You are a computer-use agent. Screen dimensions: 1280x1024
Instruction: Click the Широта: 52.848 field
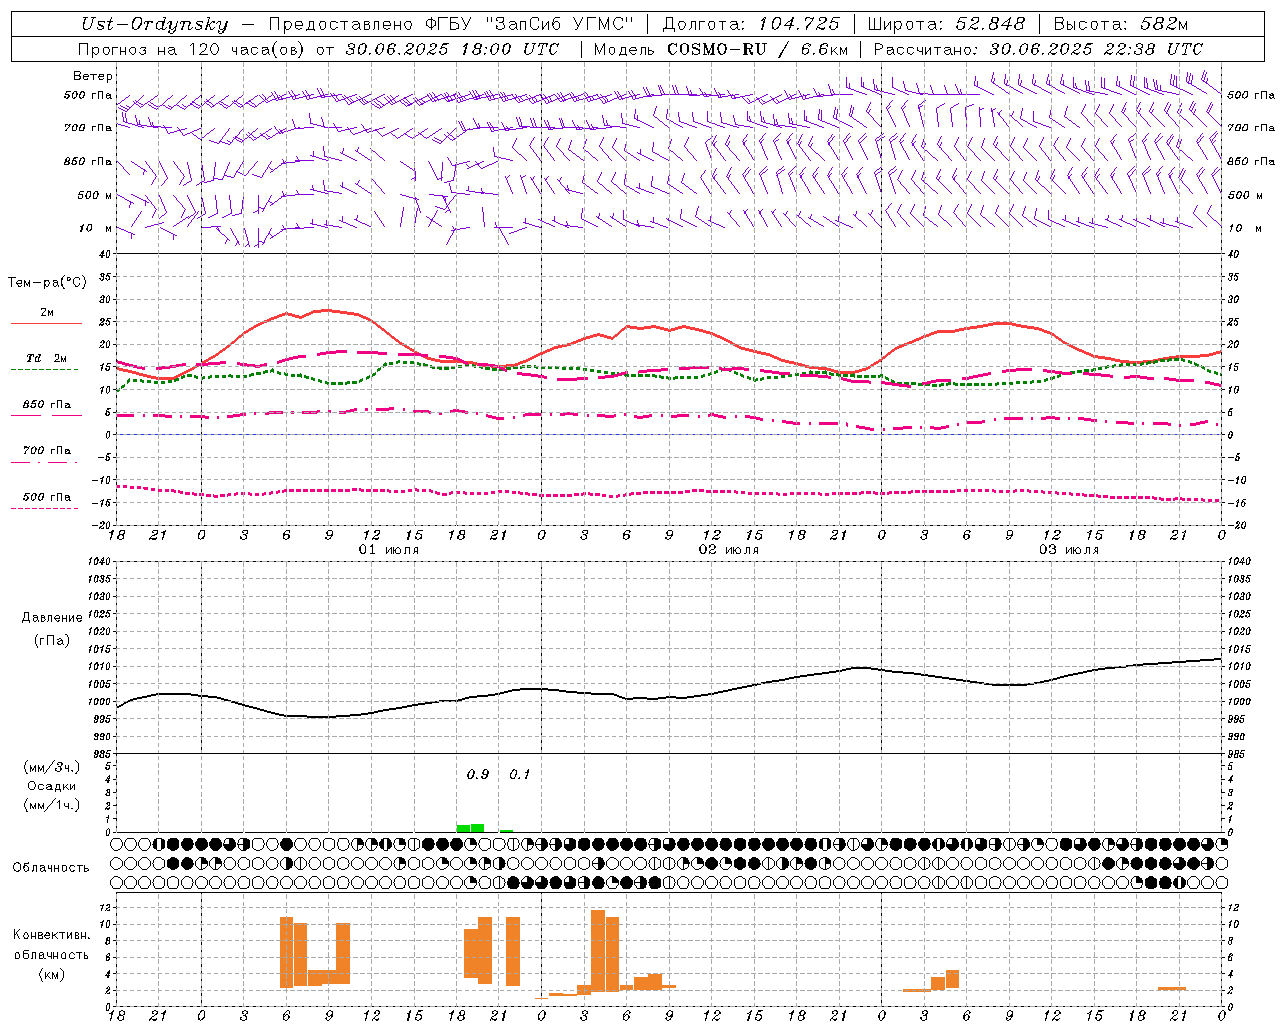(x=946, y=24)
